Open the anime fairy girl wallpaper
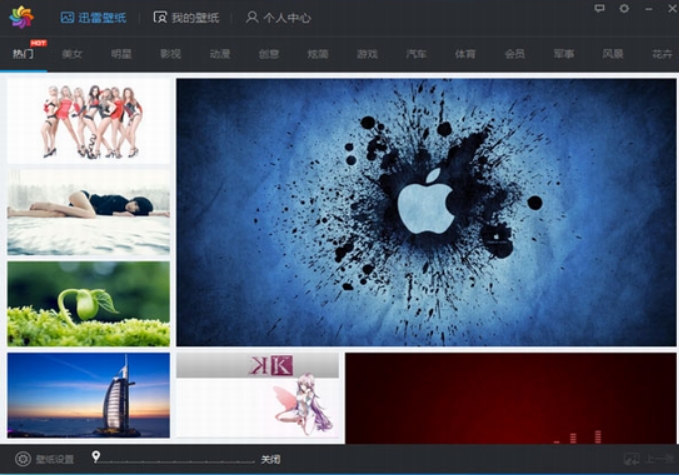Image resolution: width=679 pixels, height=475 pixels. pyautogui.click(x=257, y=397)
